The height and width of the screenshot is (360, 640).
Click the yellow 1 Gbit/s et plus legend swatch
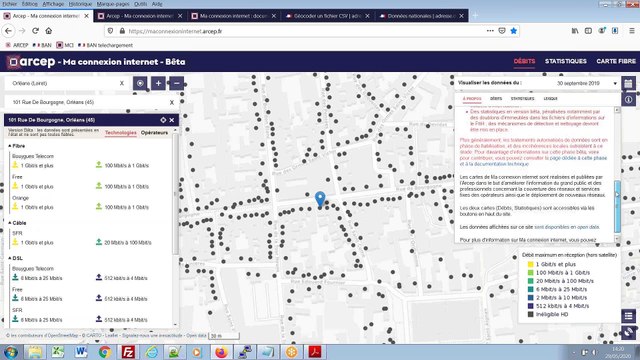click(531, 264)
